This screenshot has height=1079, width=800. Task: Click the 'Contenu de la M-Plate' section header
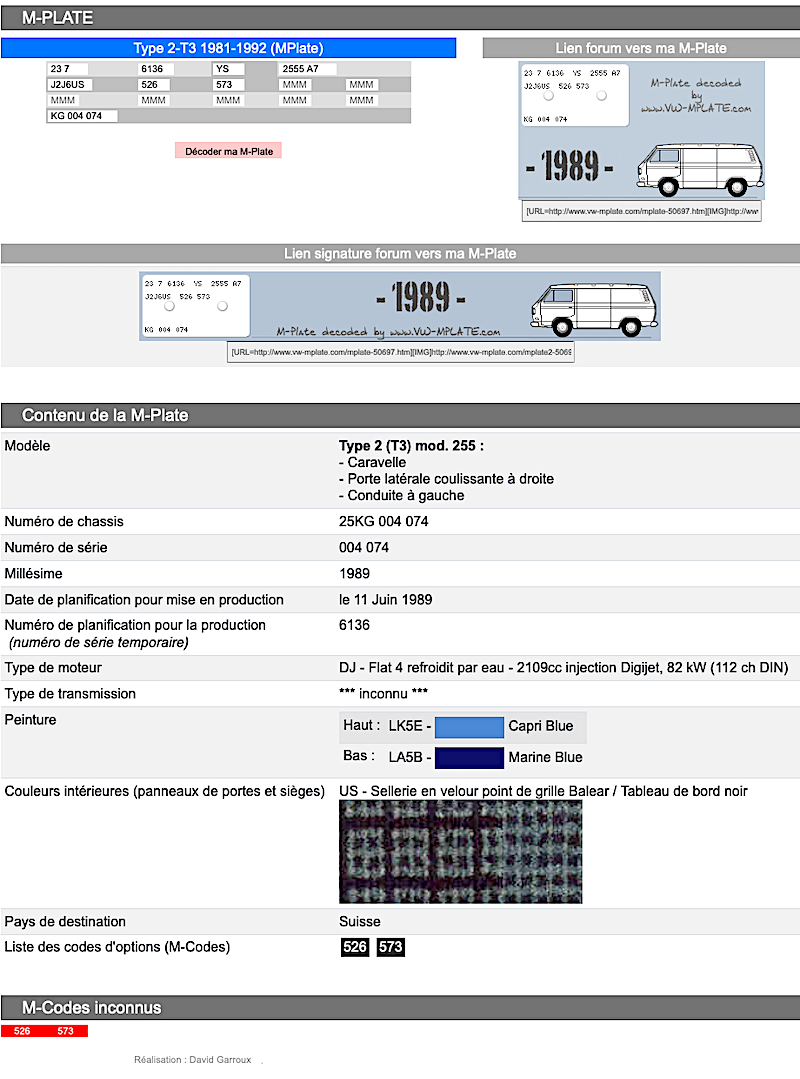coord(400,416)
